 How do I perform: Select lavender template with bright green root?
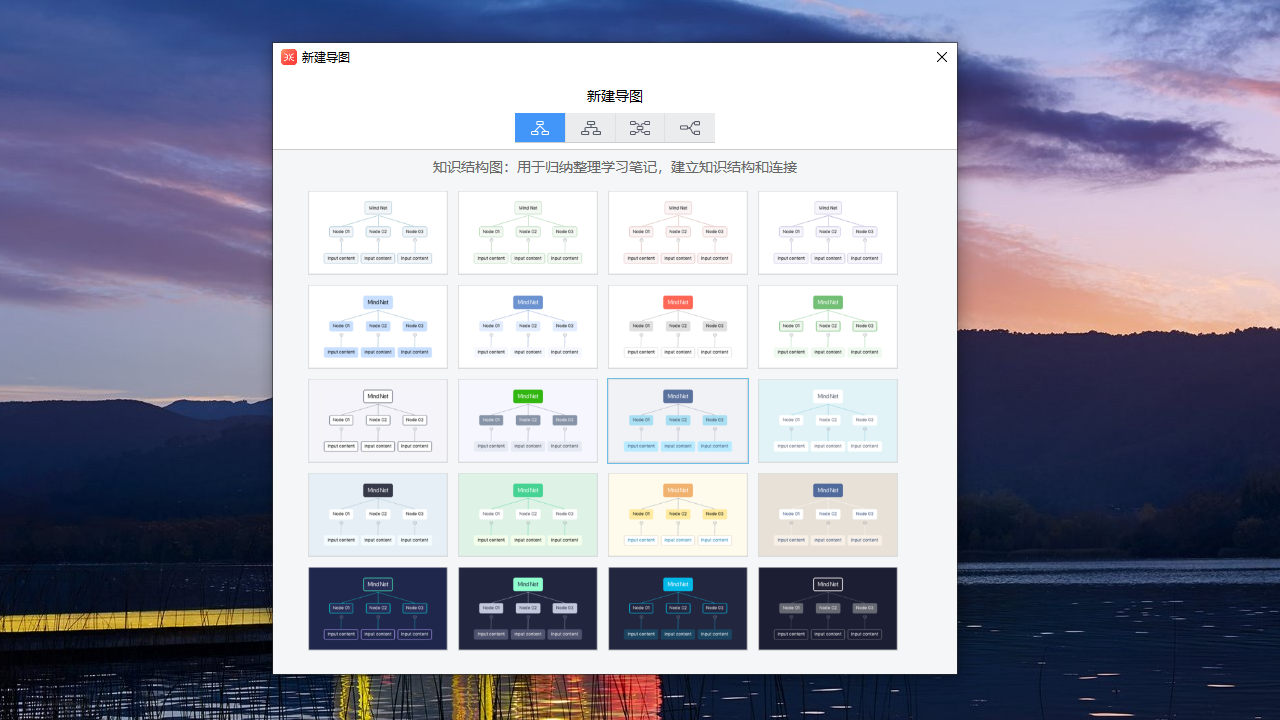(x=528, y=421)
